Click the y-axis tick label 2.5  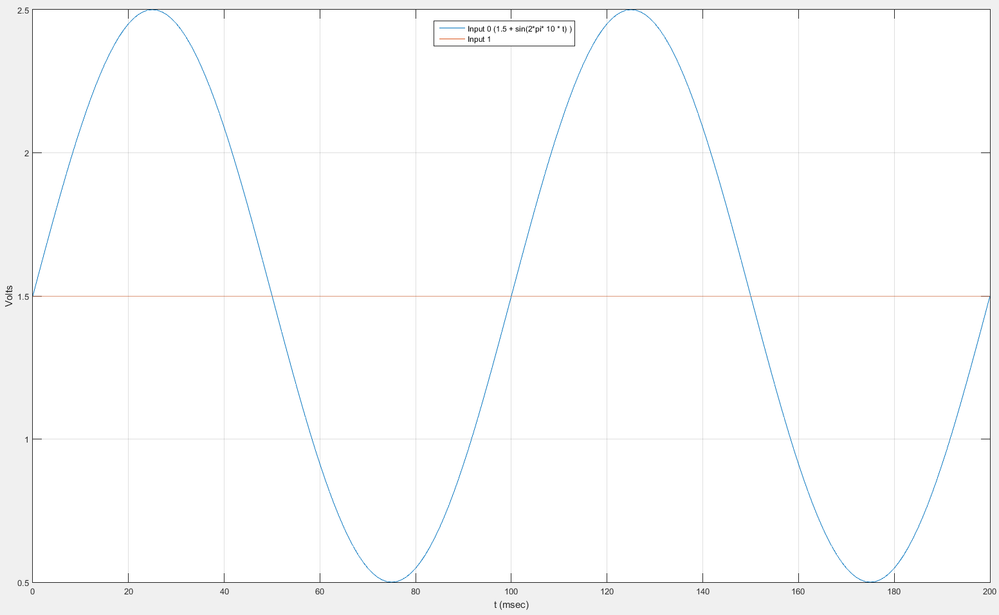pyautogui.click(x=23, y=10)
